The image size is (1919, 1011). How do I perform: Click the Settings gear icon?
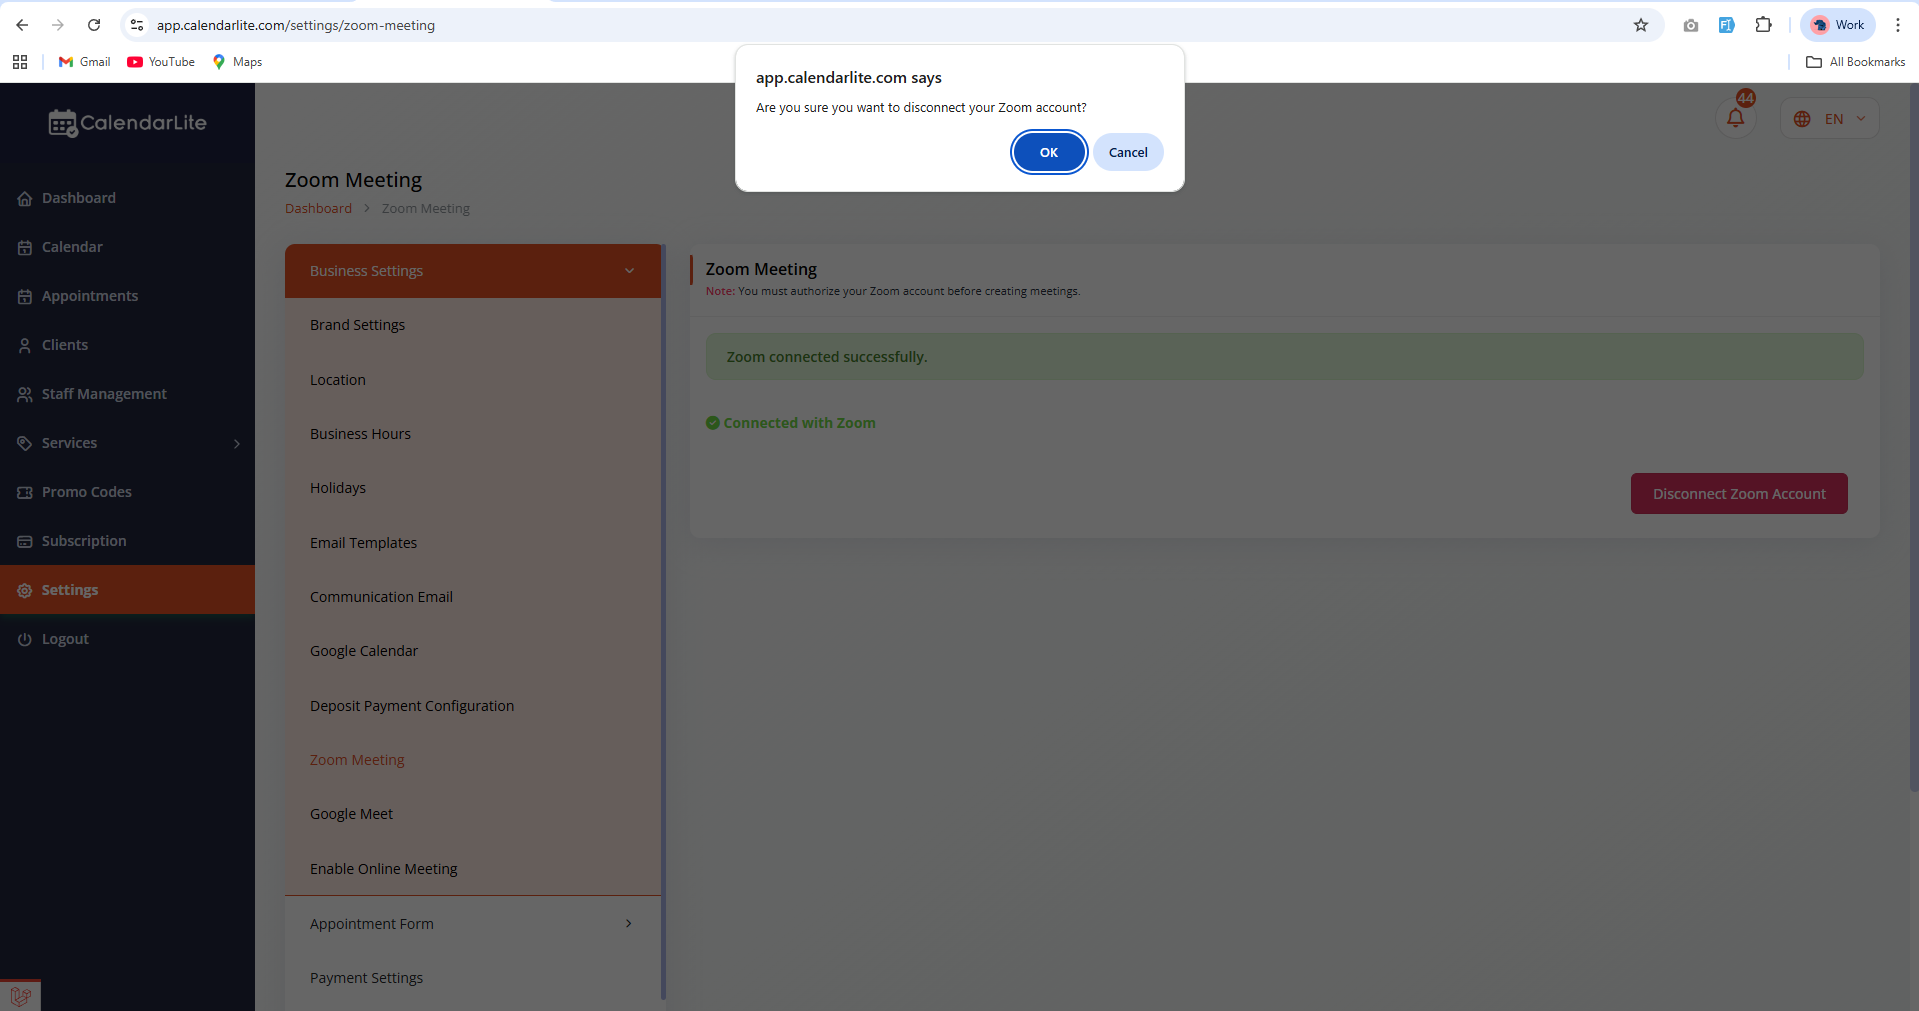tap(25, 591)
